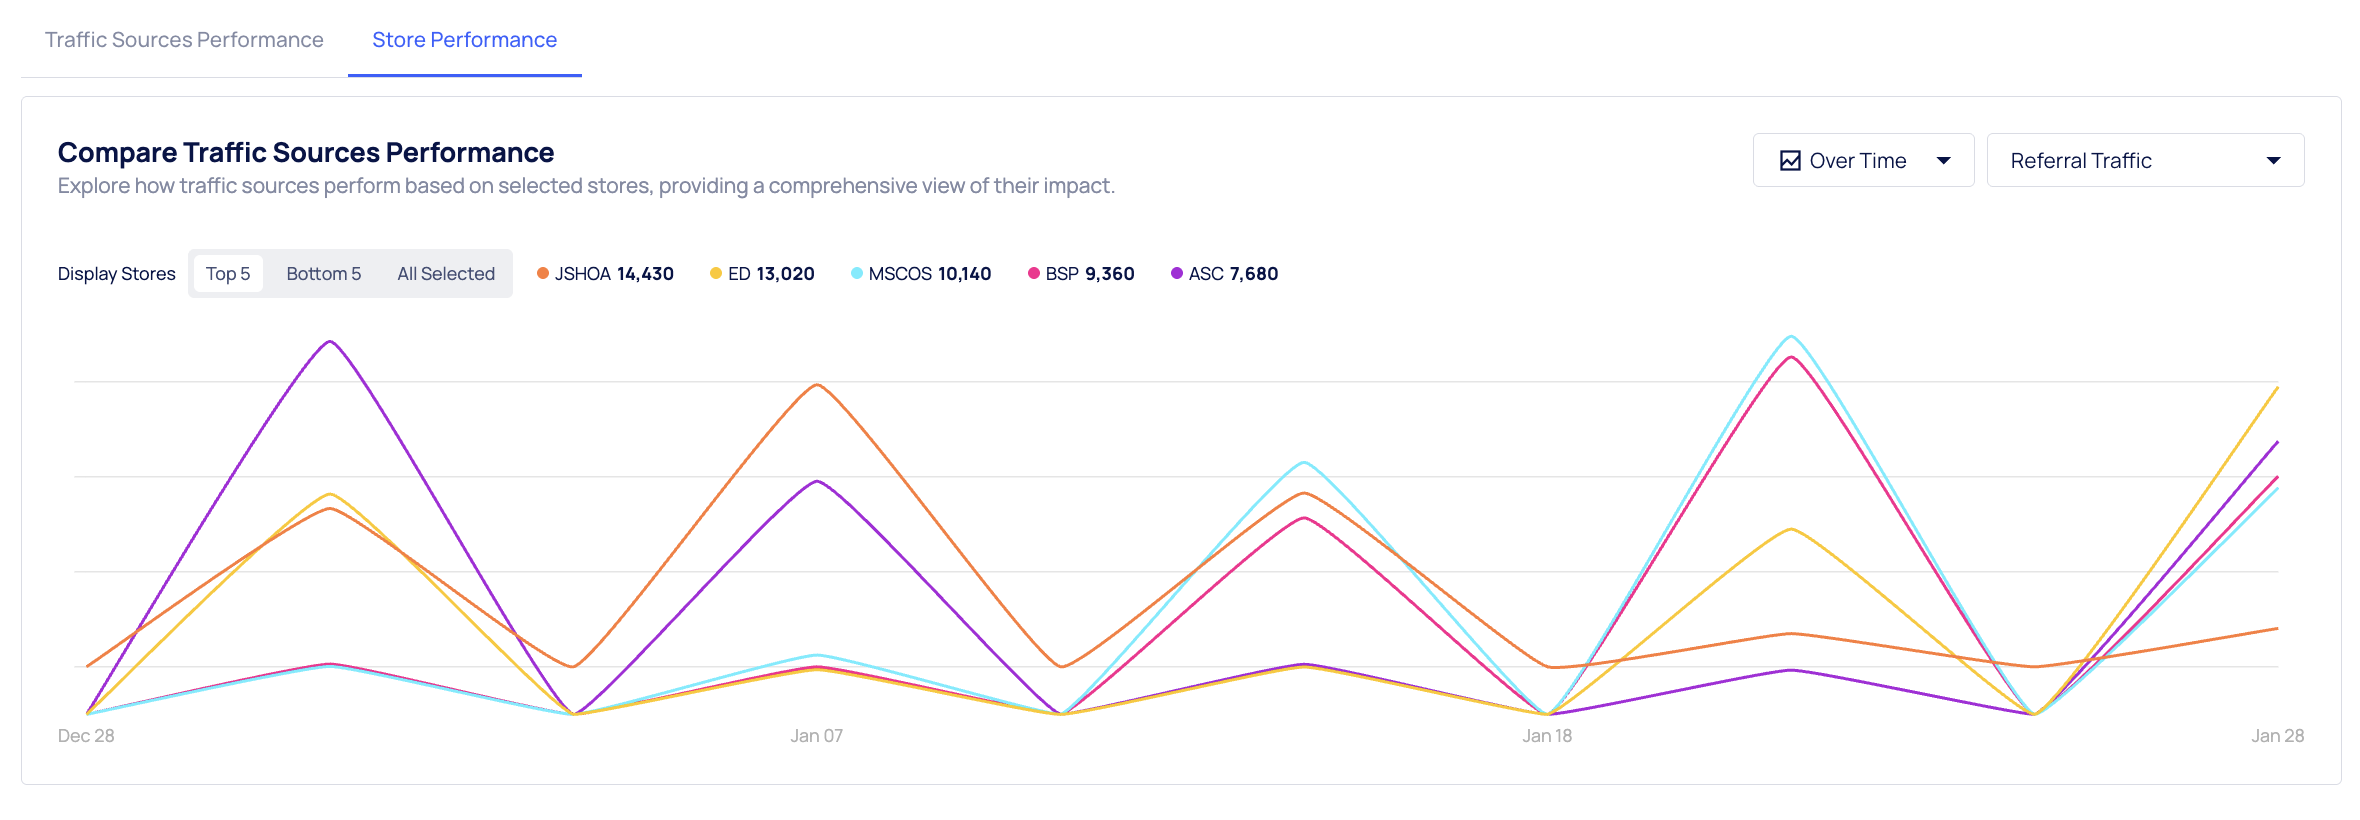
Task: Open the Store Performance tab
Action: (x=464, y=40)
